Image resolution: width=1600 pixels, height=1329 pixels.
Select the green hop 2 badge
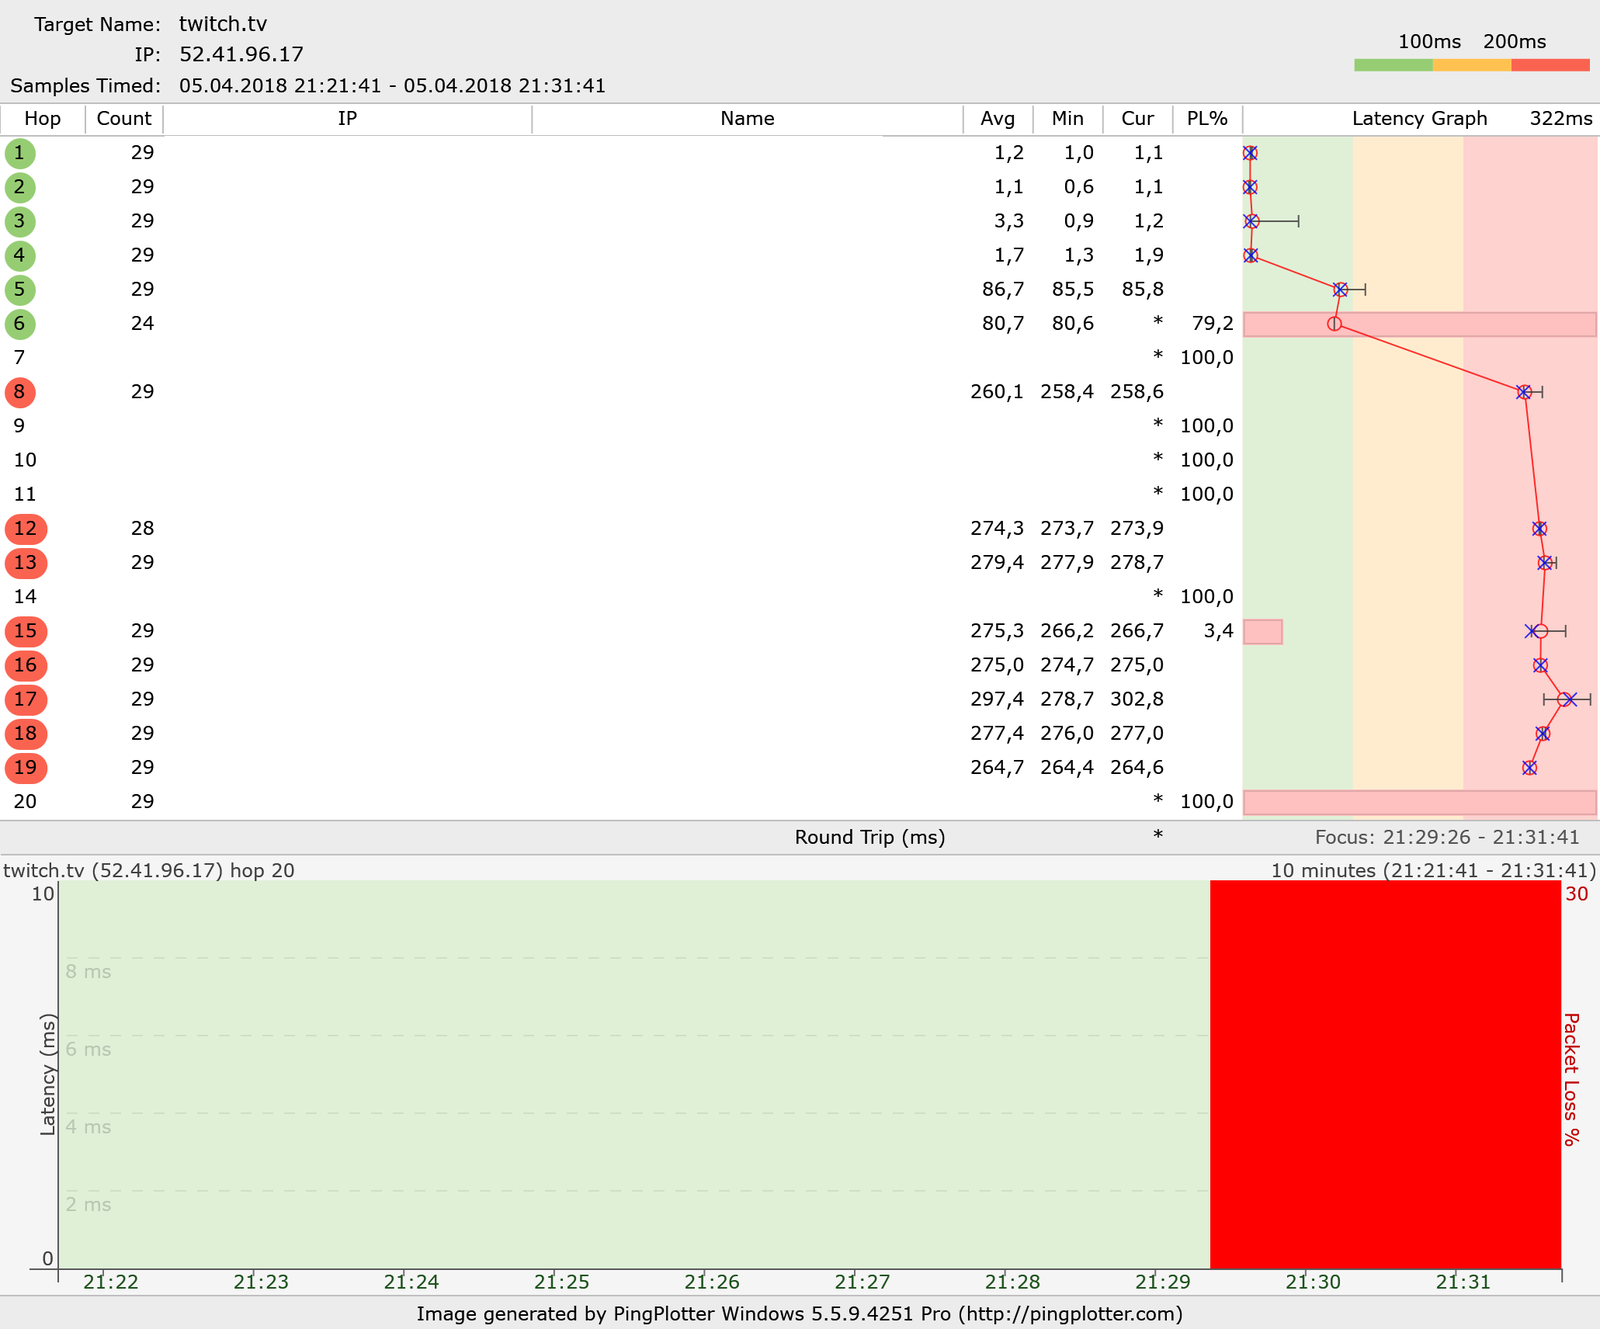[x=19, y=187]
